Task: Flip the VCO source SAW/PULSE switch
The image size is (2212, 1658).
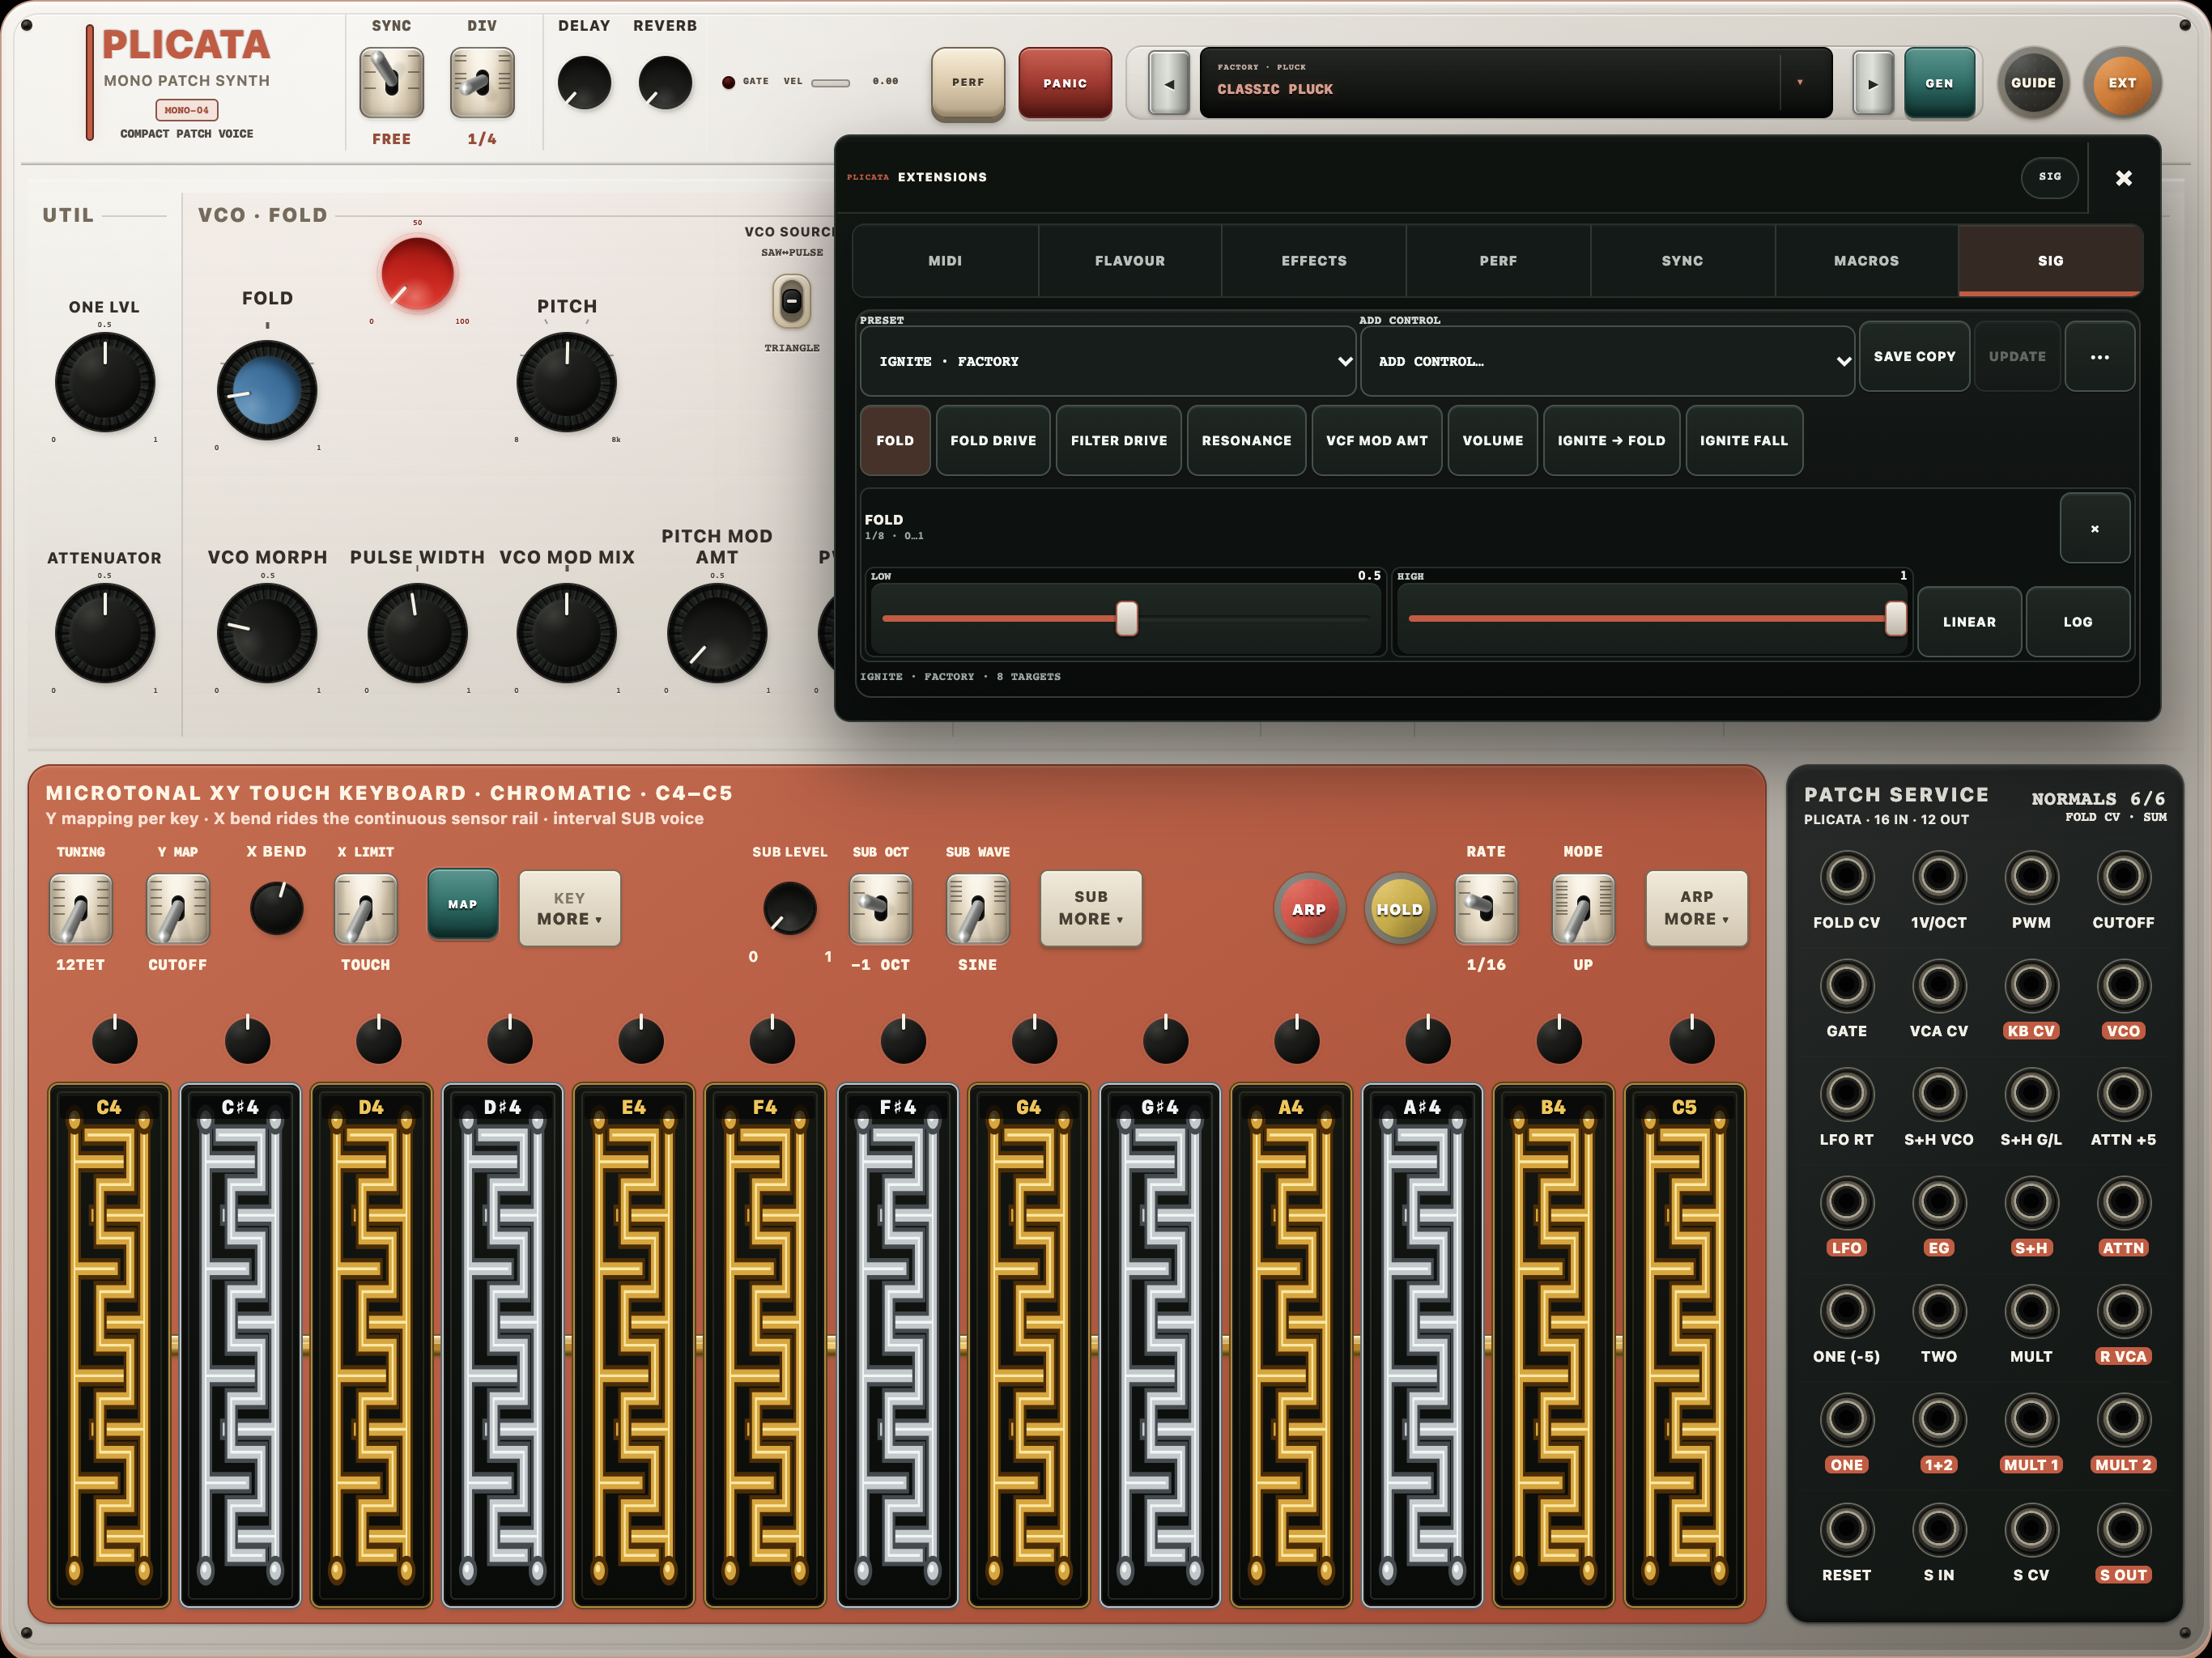Action: (x=791, y=301)
